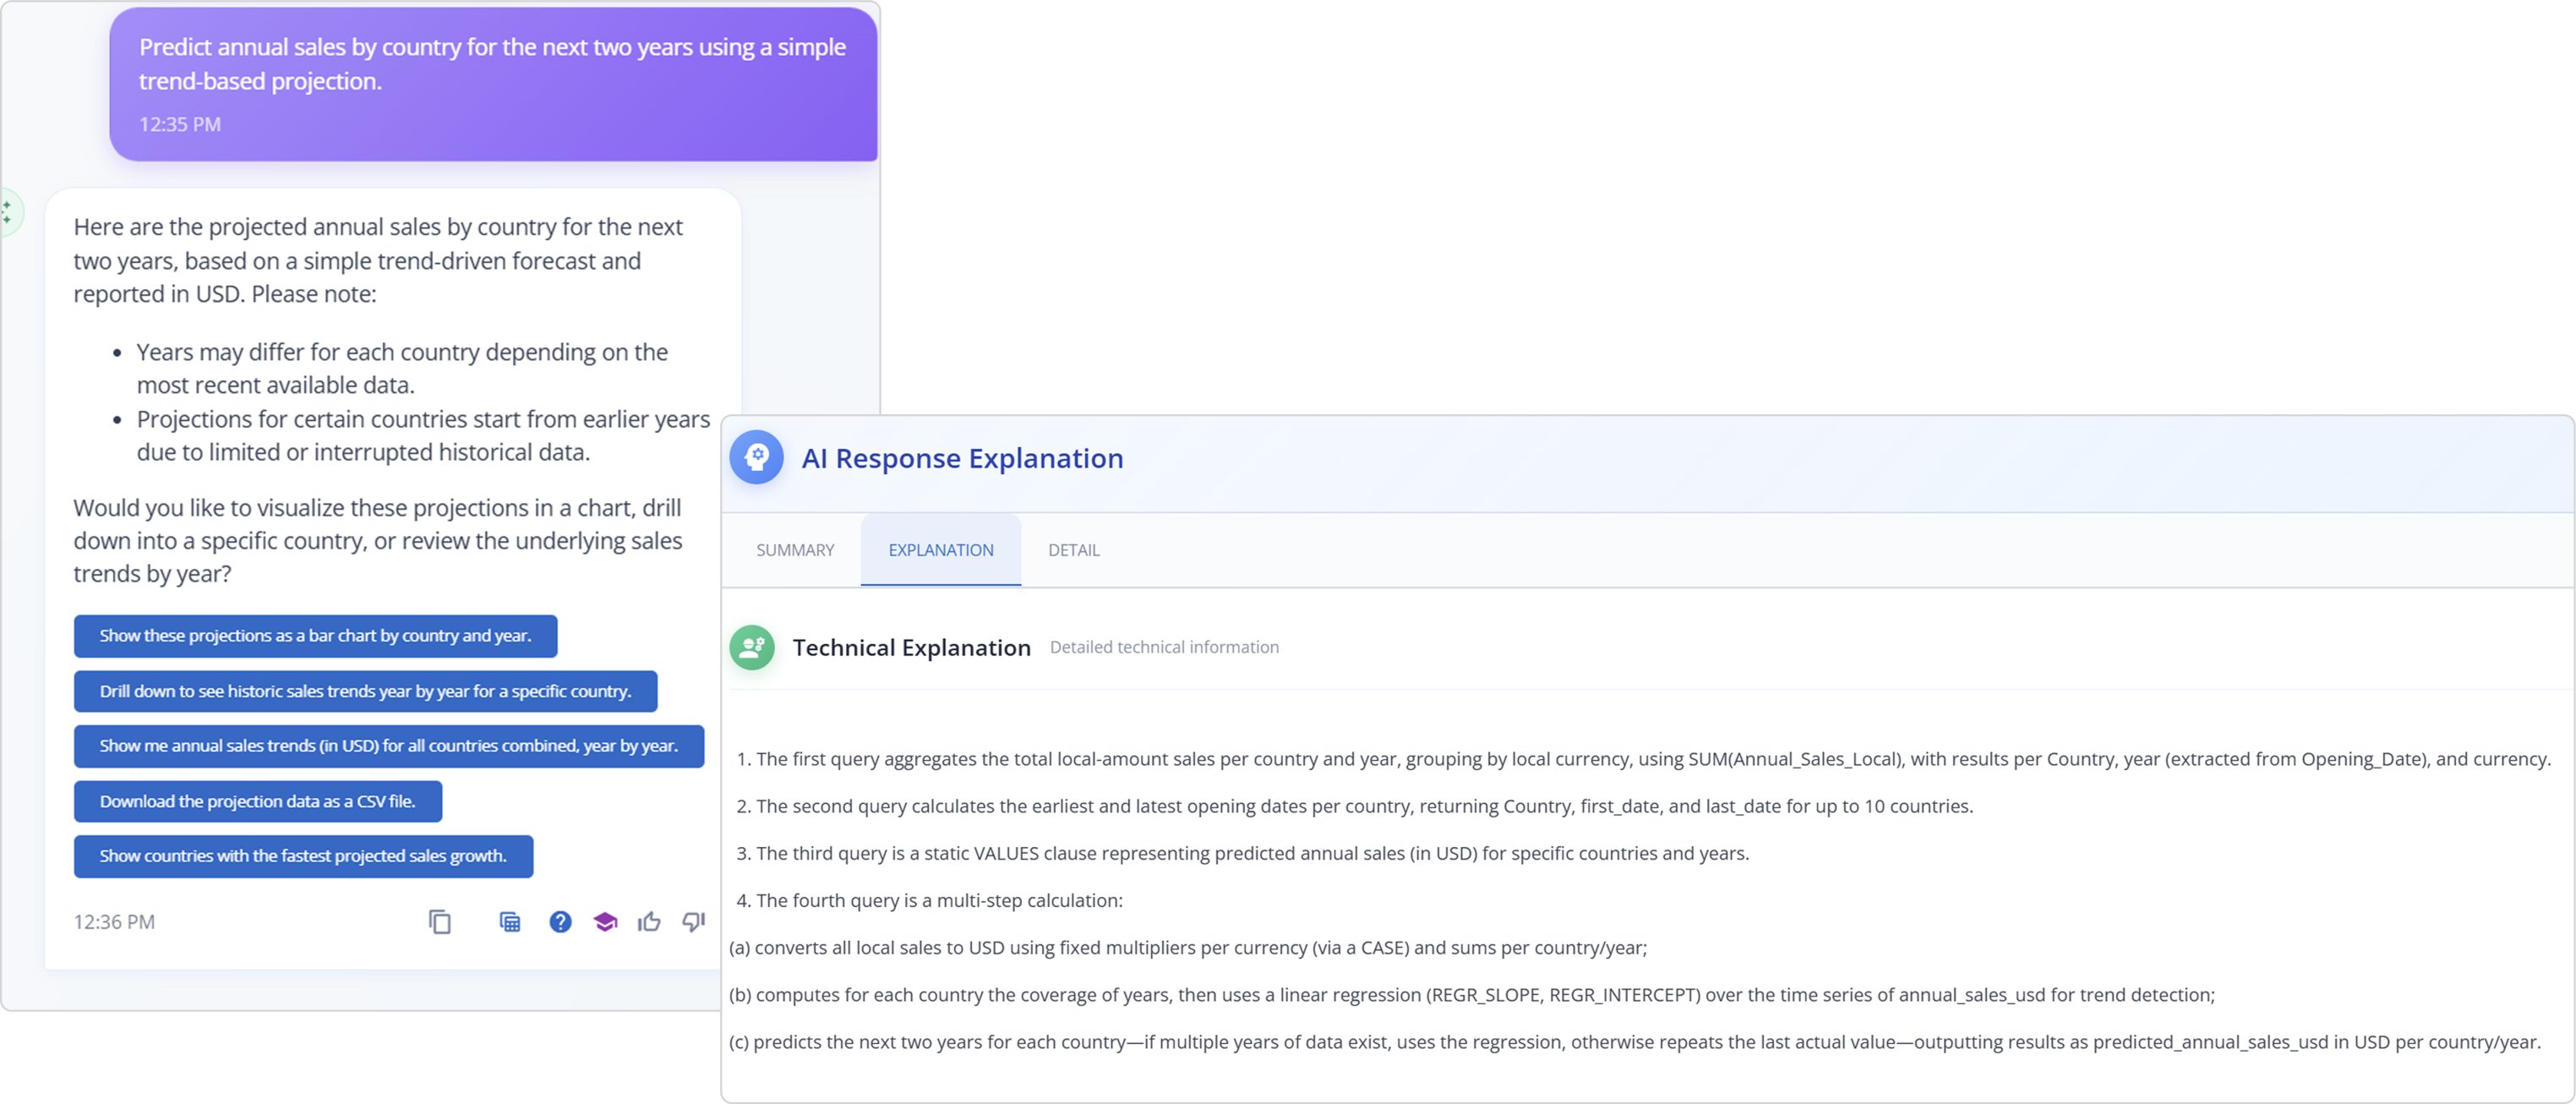Click the AI Response Explanation head icon
This screenshot has height=1104, width=2576.
click(x=757, y=458)
